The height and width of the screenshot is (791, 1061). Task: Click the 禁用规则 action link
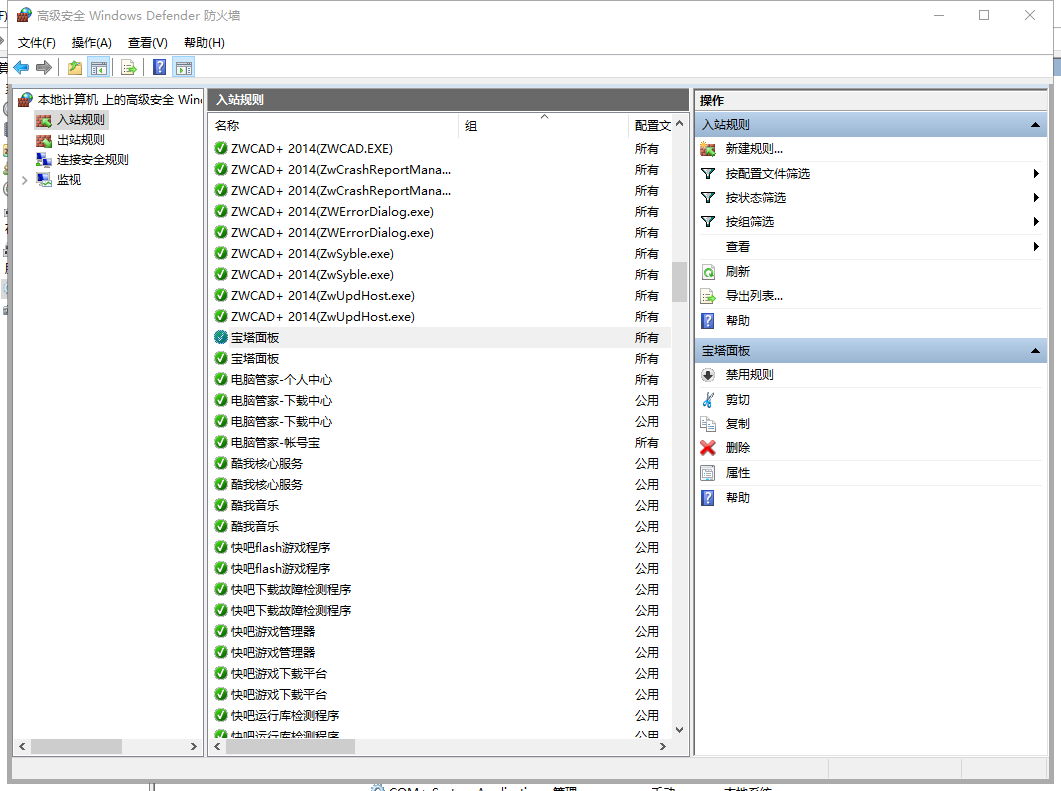pyautogui.click(x=749, y=375)
